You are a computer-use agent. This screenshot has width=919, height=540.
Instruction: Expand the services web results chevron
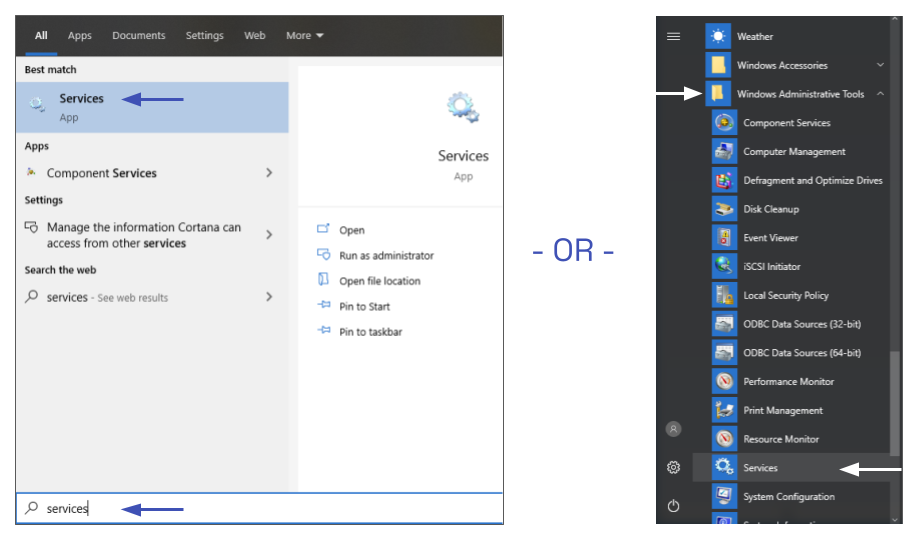[x=269, y=297]
